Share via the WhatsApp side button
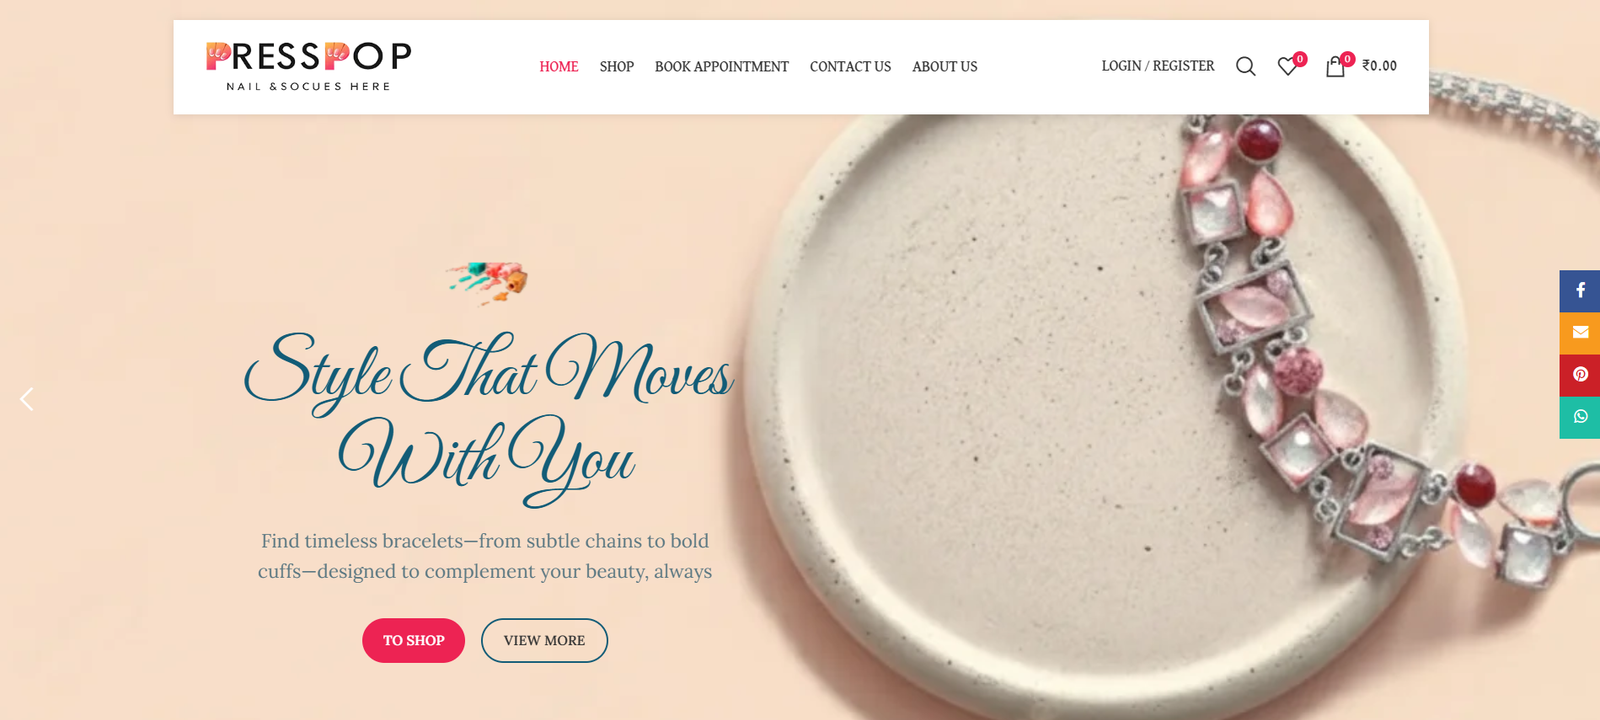The height and width of the screenshot is (720, 1600). click(x=1580, y=417)
